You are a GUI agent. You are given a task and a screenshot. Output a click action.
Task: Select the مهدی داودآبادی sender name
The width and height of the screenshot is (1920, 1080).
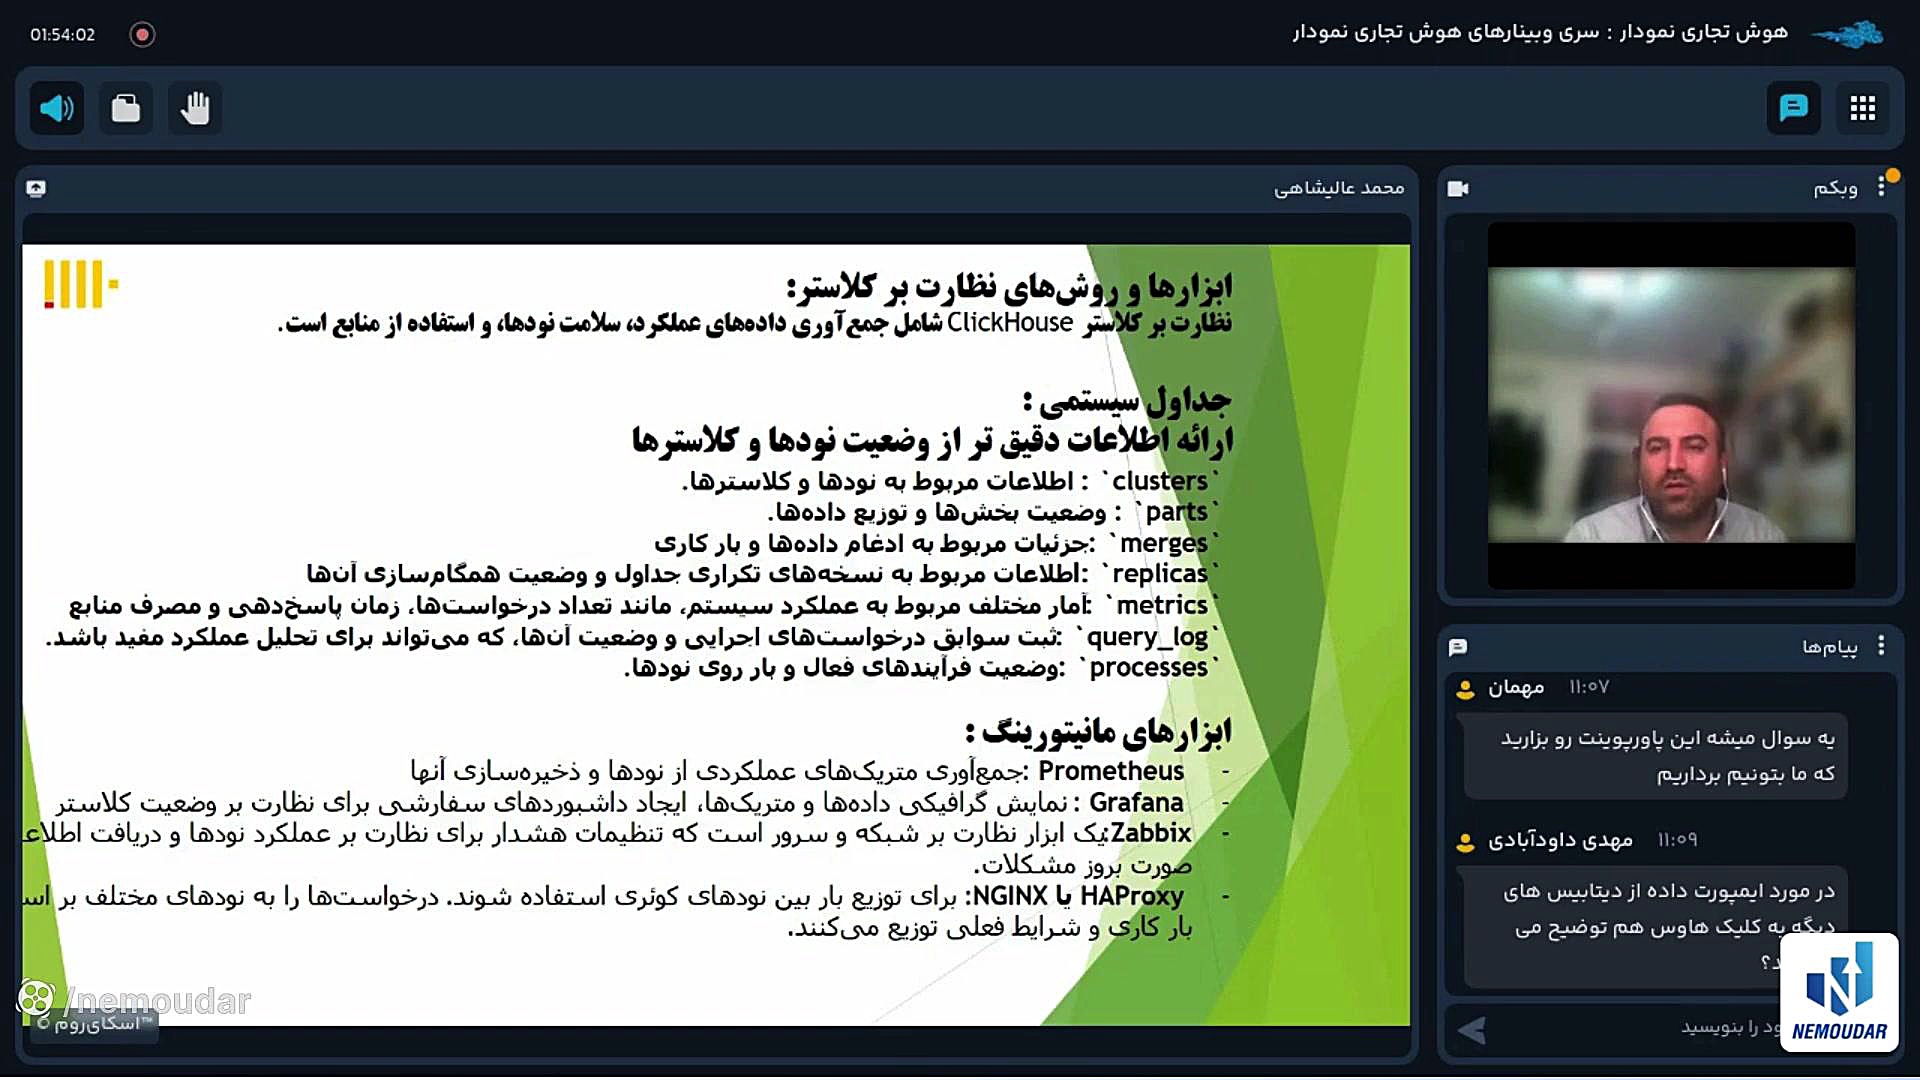point(1560,840)
